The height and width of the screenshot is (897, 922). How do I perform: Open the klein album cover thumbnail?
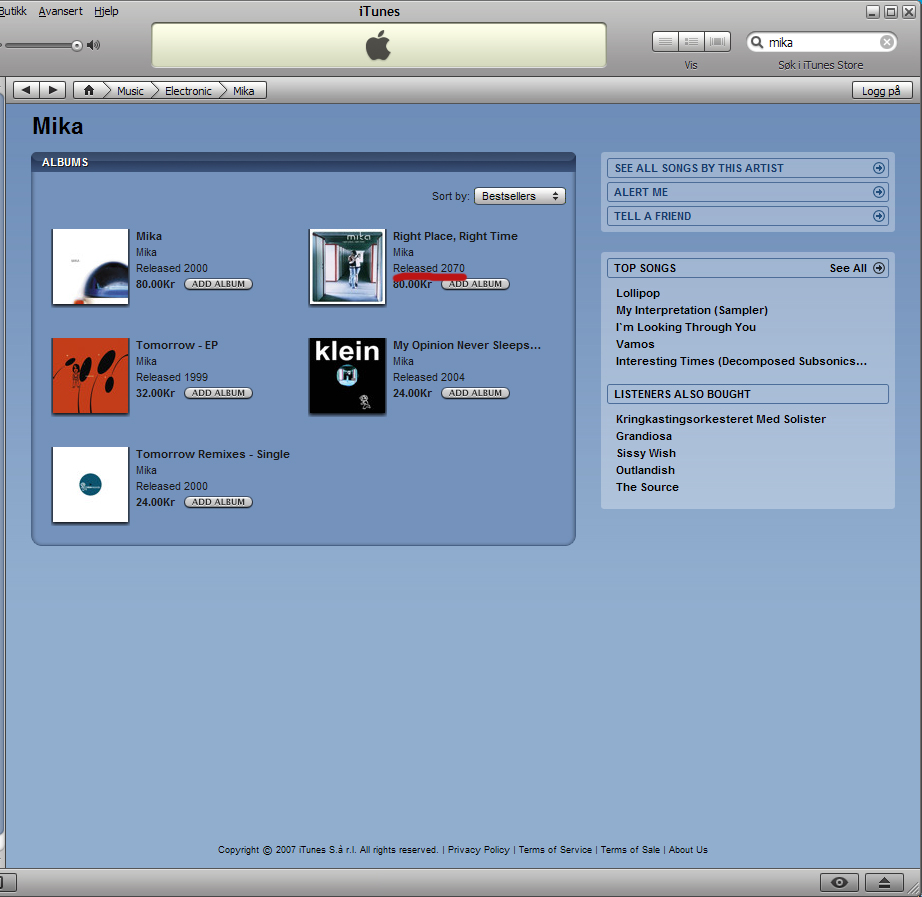tap(348, 376)
